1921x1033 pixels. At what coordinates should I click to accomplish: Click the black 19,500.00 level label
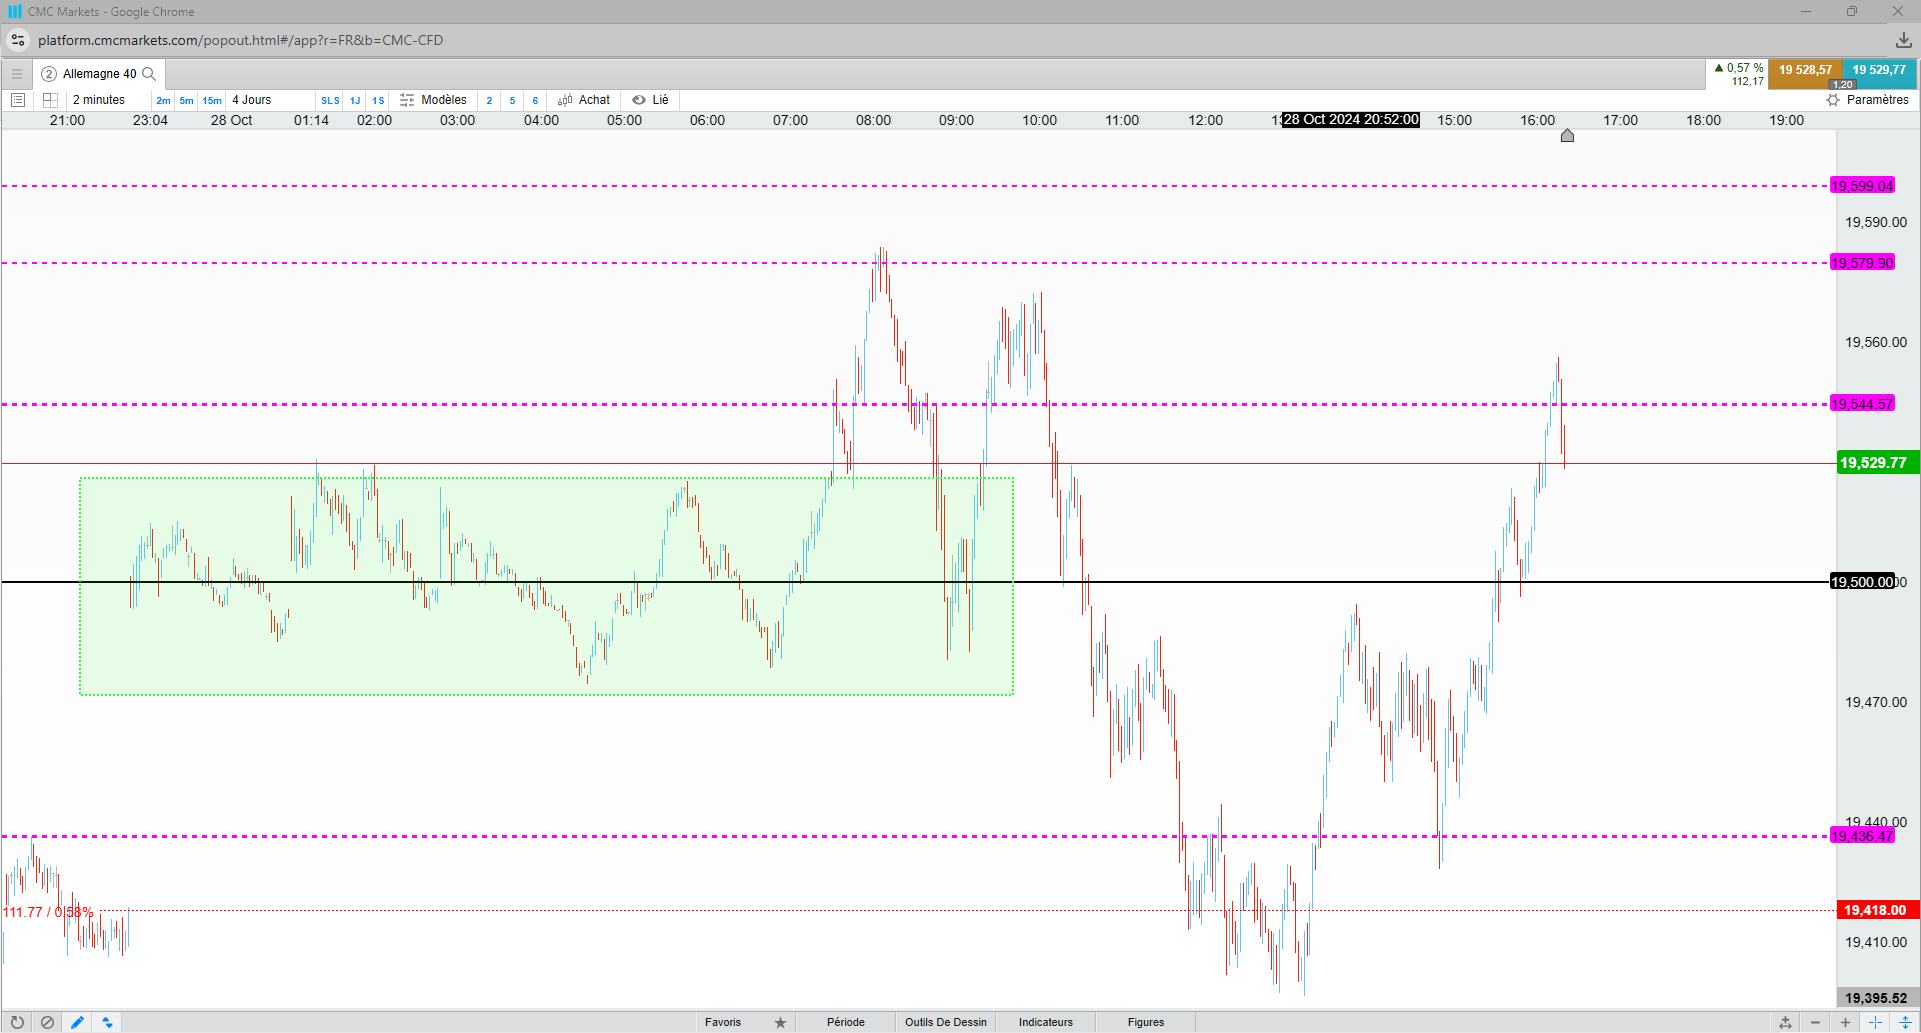pyautogui.click(x=1862, y=582)
